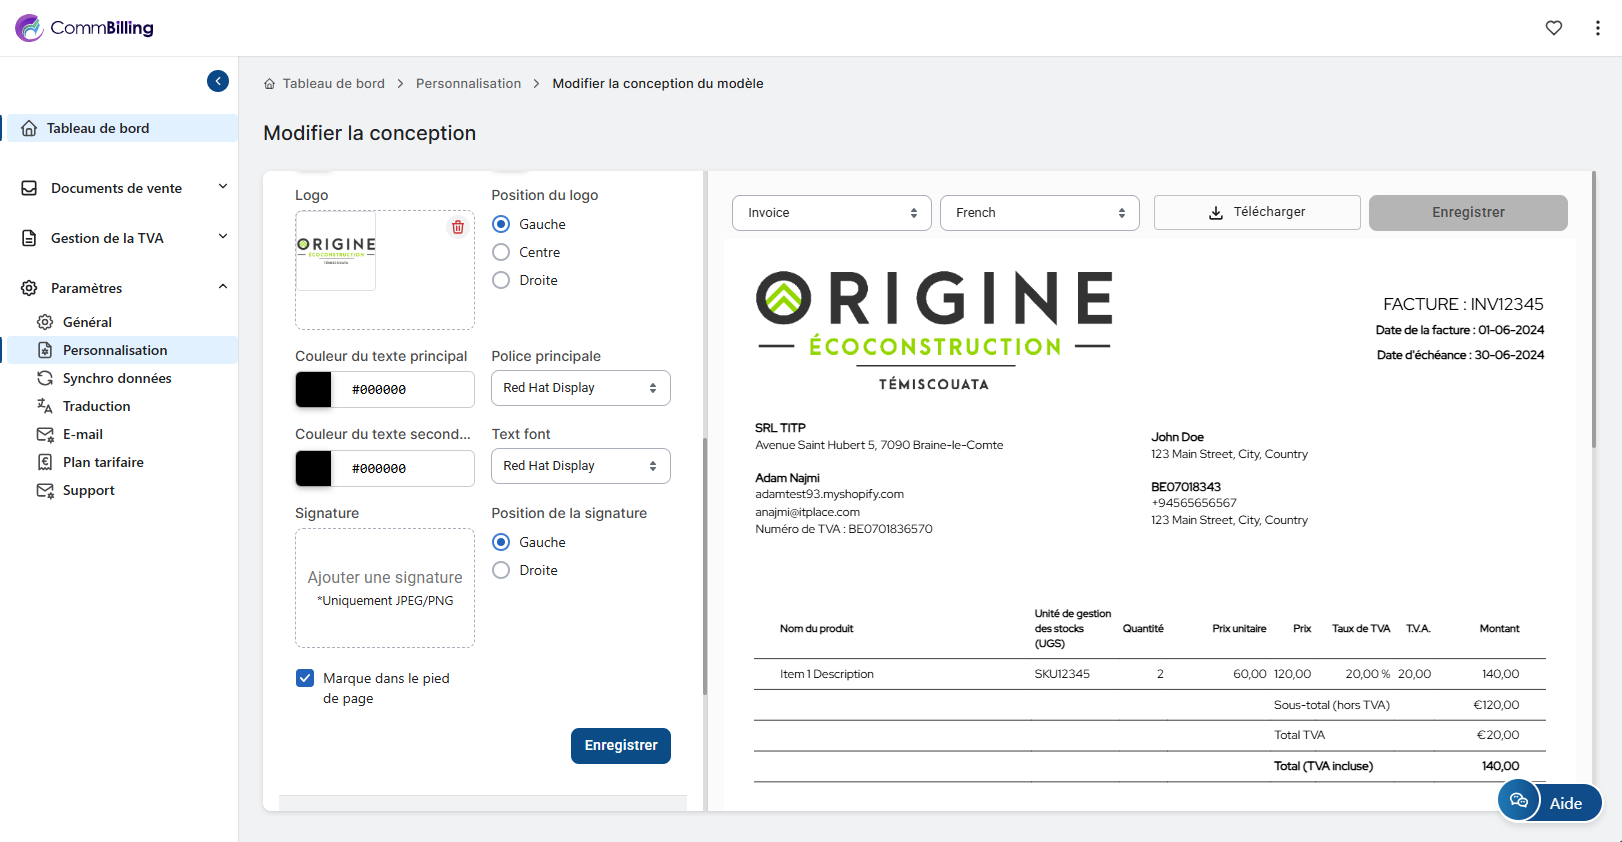Image resolution: width=1622 pixels, height=842 pixels.
Task: Click the heart favorite icon in header
Action: pos(1553,28)
